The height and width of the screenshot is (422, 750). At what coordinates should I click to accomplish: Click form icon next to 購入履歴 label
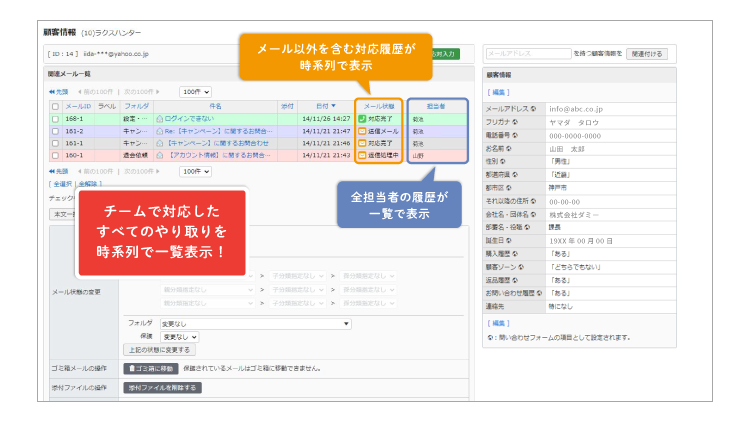(515, 254)
